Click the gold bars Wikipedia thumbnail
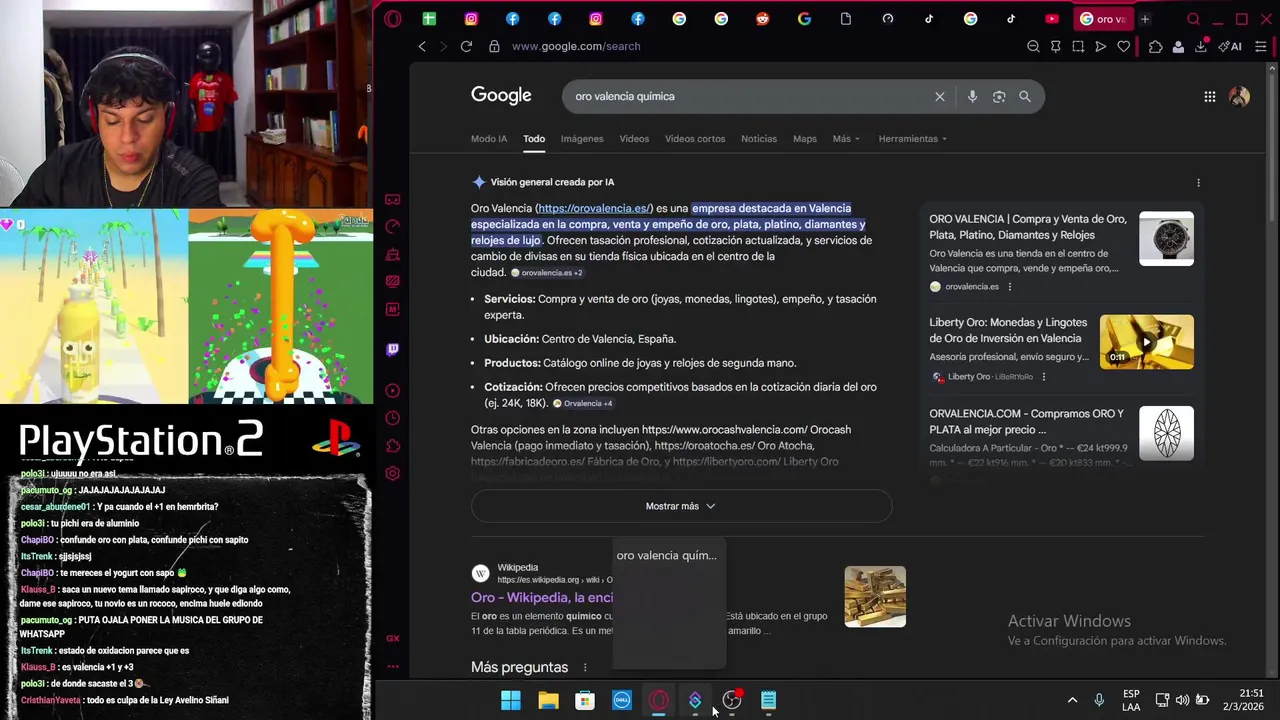Viewport: 1280px width, 720px height. tap(875, 597)
